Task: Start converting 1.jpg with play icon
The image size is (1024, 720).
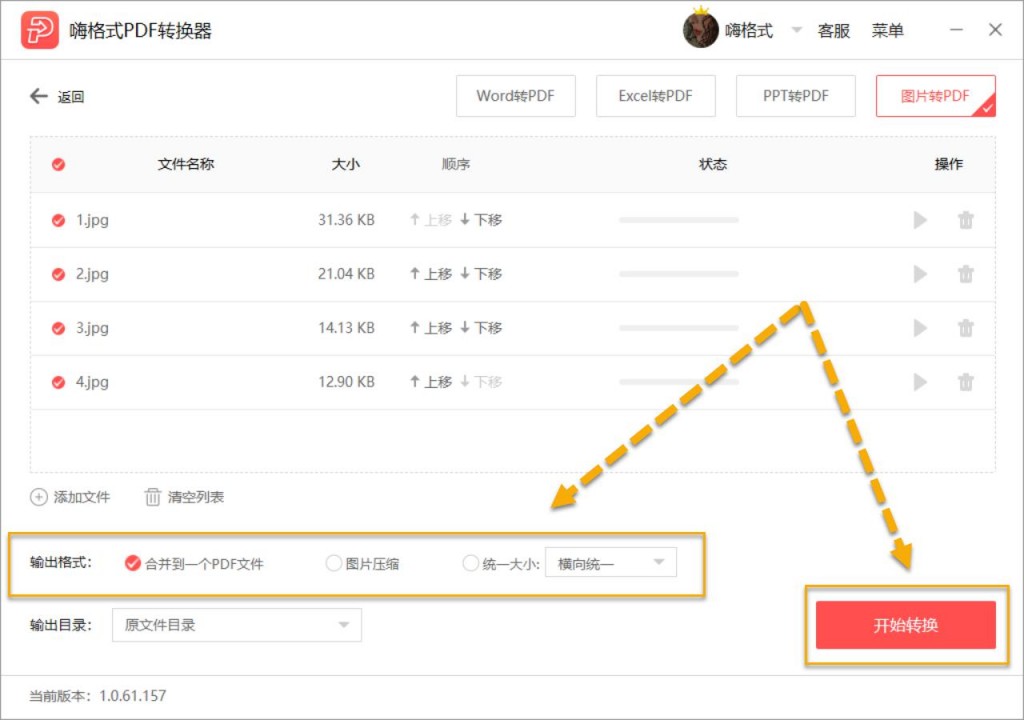Action: (920, 220)
